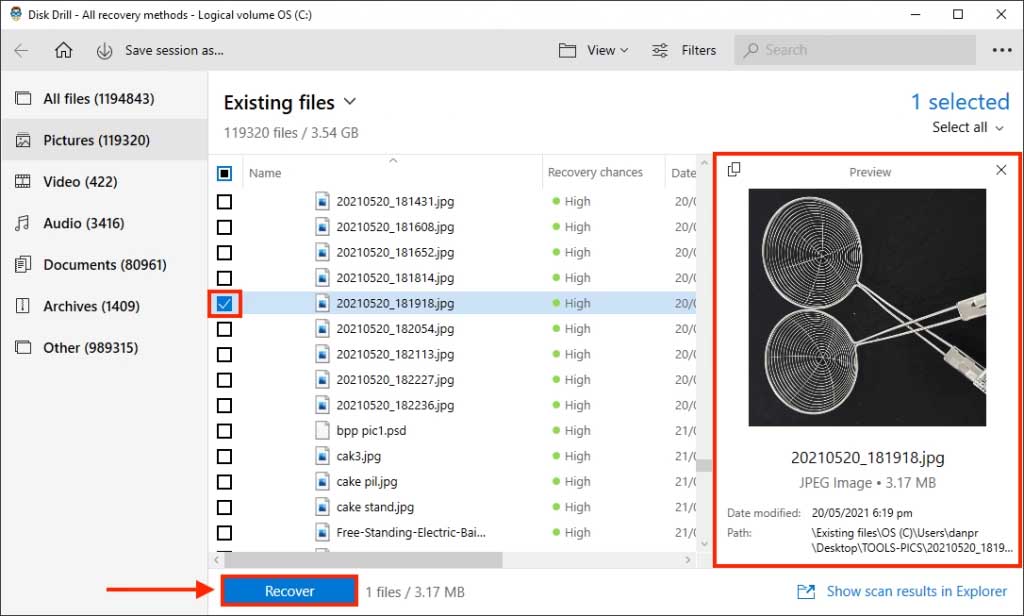Click the Show scan results in Explorer icon
The height and width of the screenshot is (616, 1024).
point(806,591)
